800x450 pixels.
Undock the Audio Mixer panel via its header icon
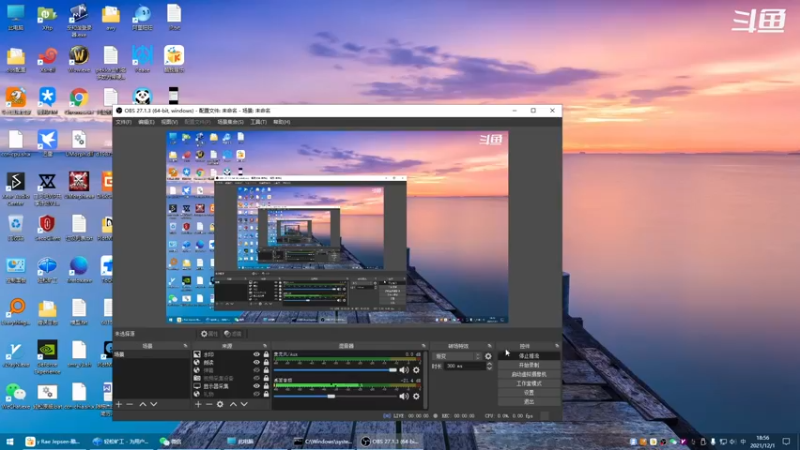coord(423,346)
